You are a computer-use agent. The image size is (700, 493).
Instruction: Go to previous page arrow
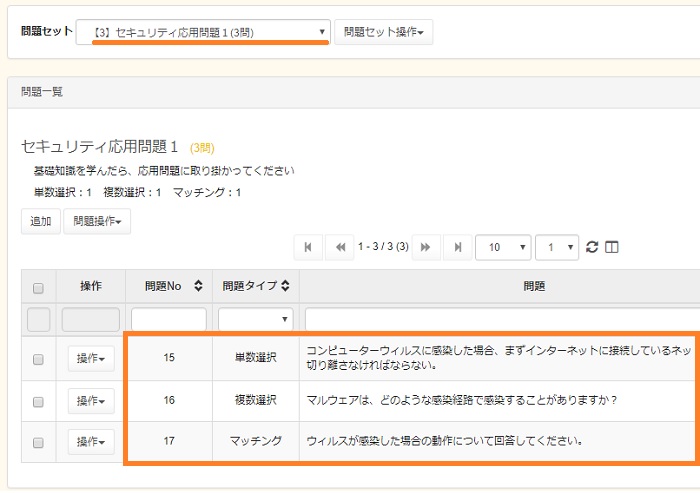click(x=341, y=247)
